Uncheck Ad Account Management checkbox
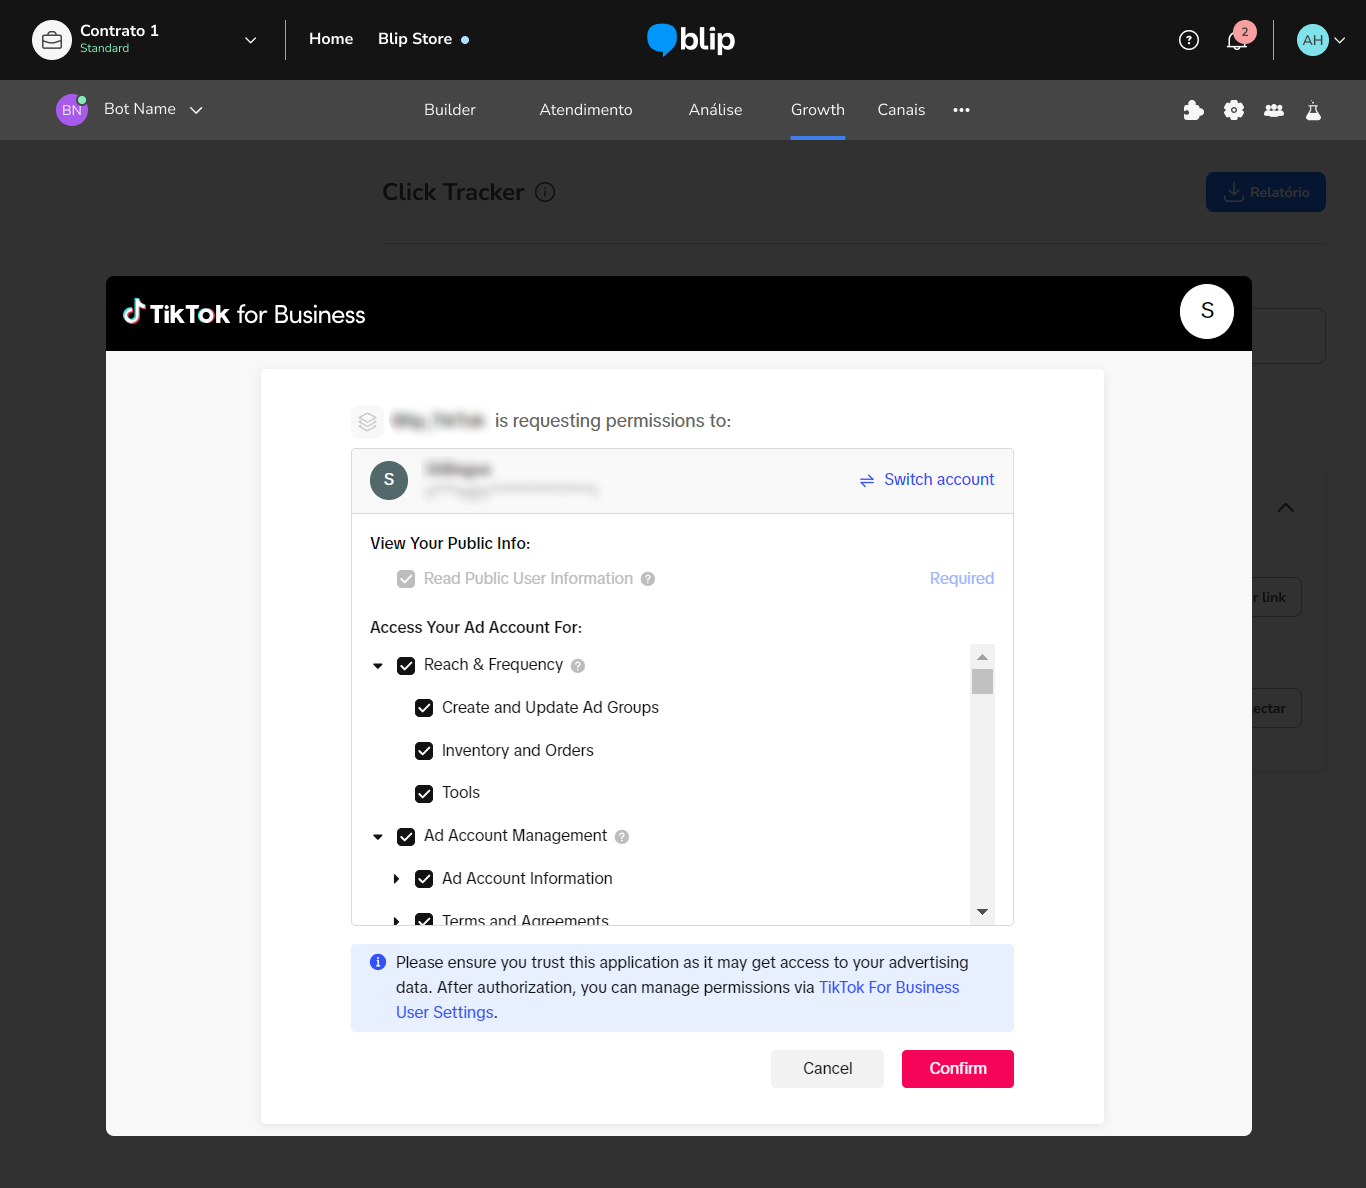 tap(406, 837)
